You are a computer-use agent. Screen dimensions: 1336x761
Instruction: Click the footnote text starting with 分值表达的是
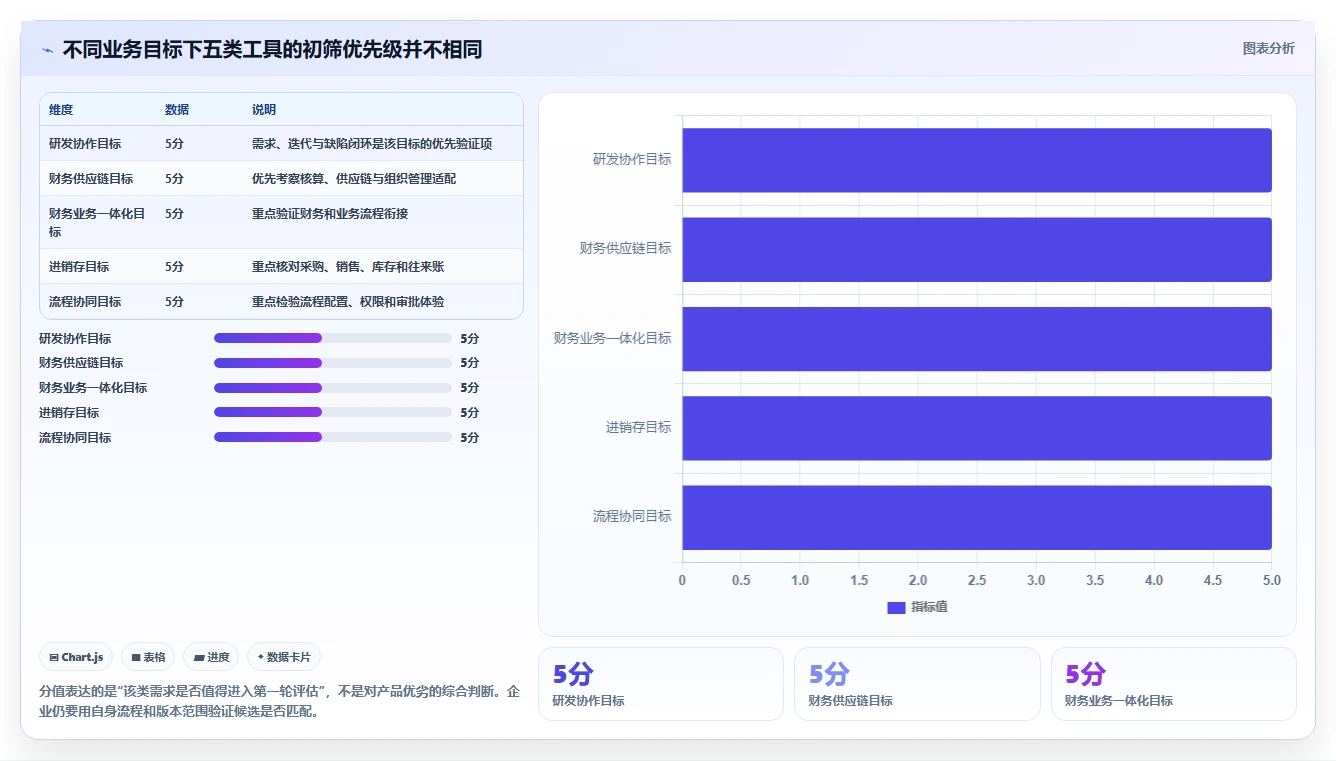point(280,702)
